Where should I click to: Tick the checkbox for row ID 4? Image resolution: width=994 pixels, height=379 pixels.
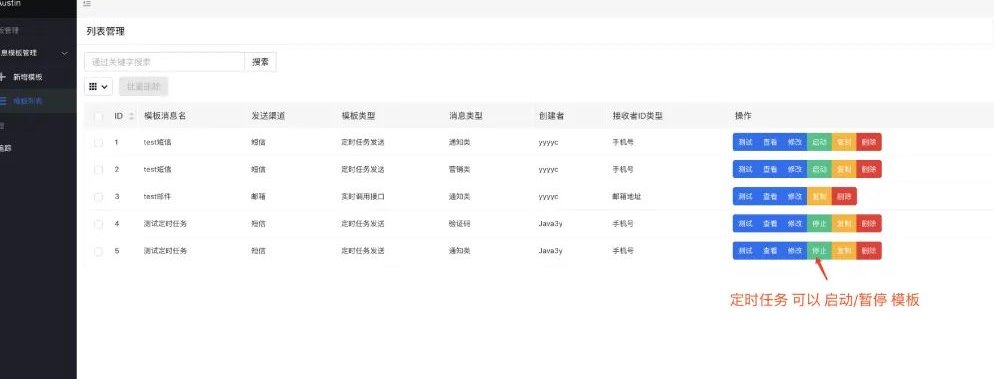pos(98,224)
